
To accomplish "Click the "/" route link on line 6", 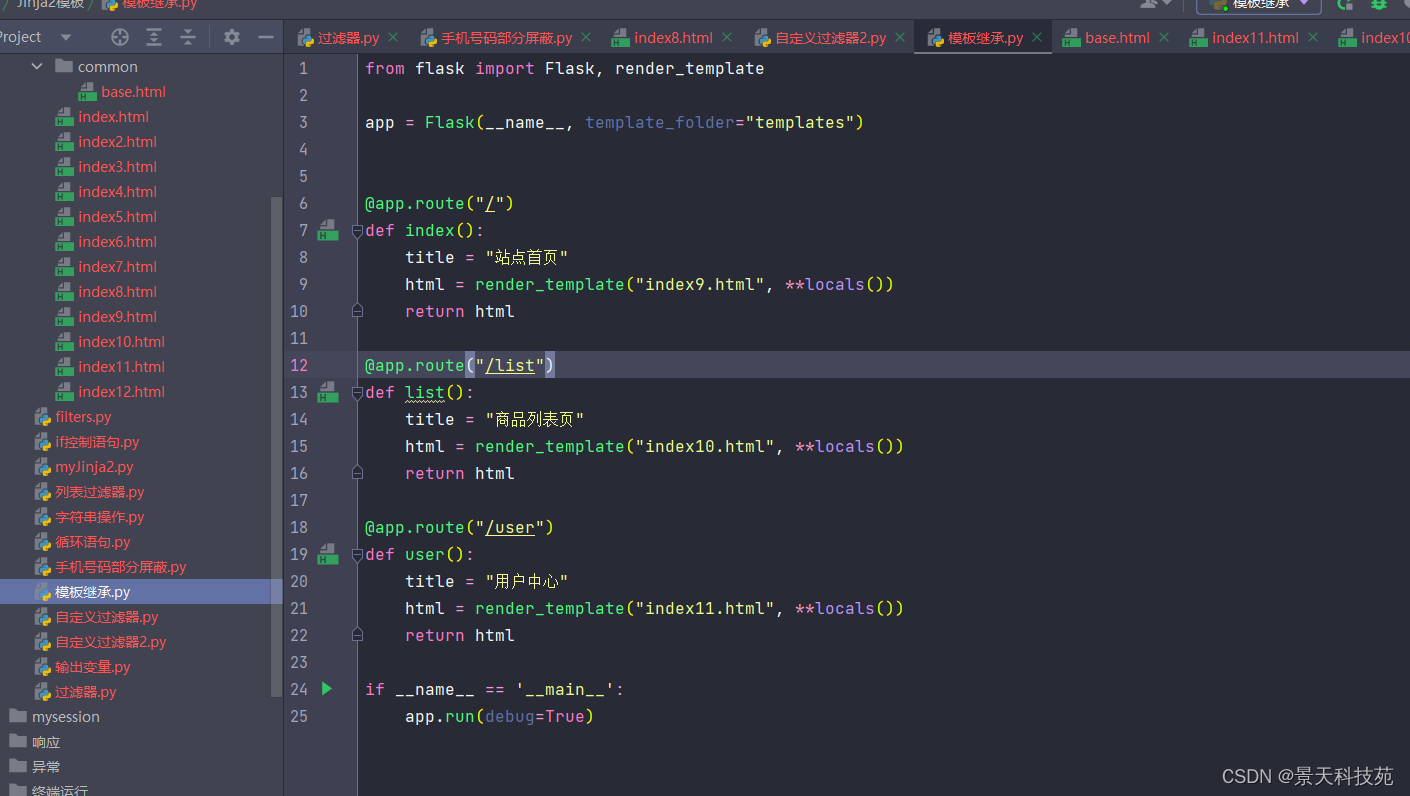I will pyautogui.click(x=490, y=203).
